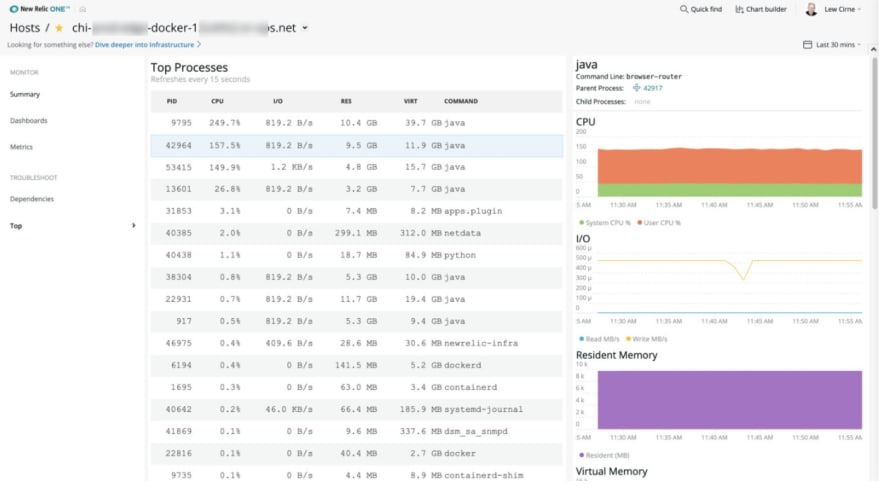Toggle Resident (MB) purple legend swatch

tap(581, 455)
